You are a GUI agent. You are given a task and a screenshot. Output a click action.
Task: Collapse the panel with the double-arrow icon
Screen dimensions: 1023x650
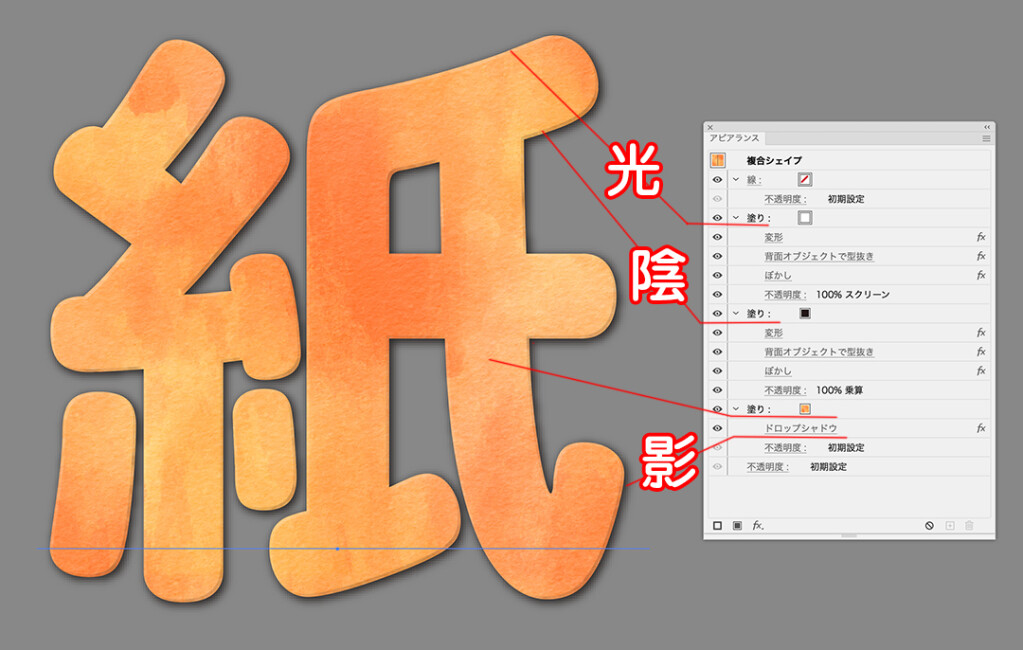(x=987, y=127)
